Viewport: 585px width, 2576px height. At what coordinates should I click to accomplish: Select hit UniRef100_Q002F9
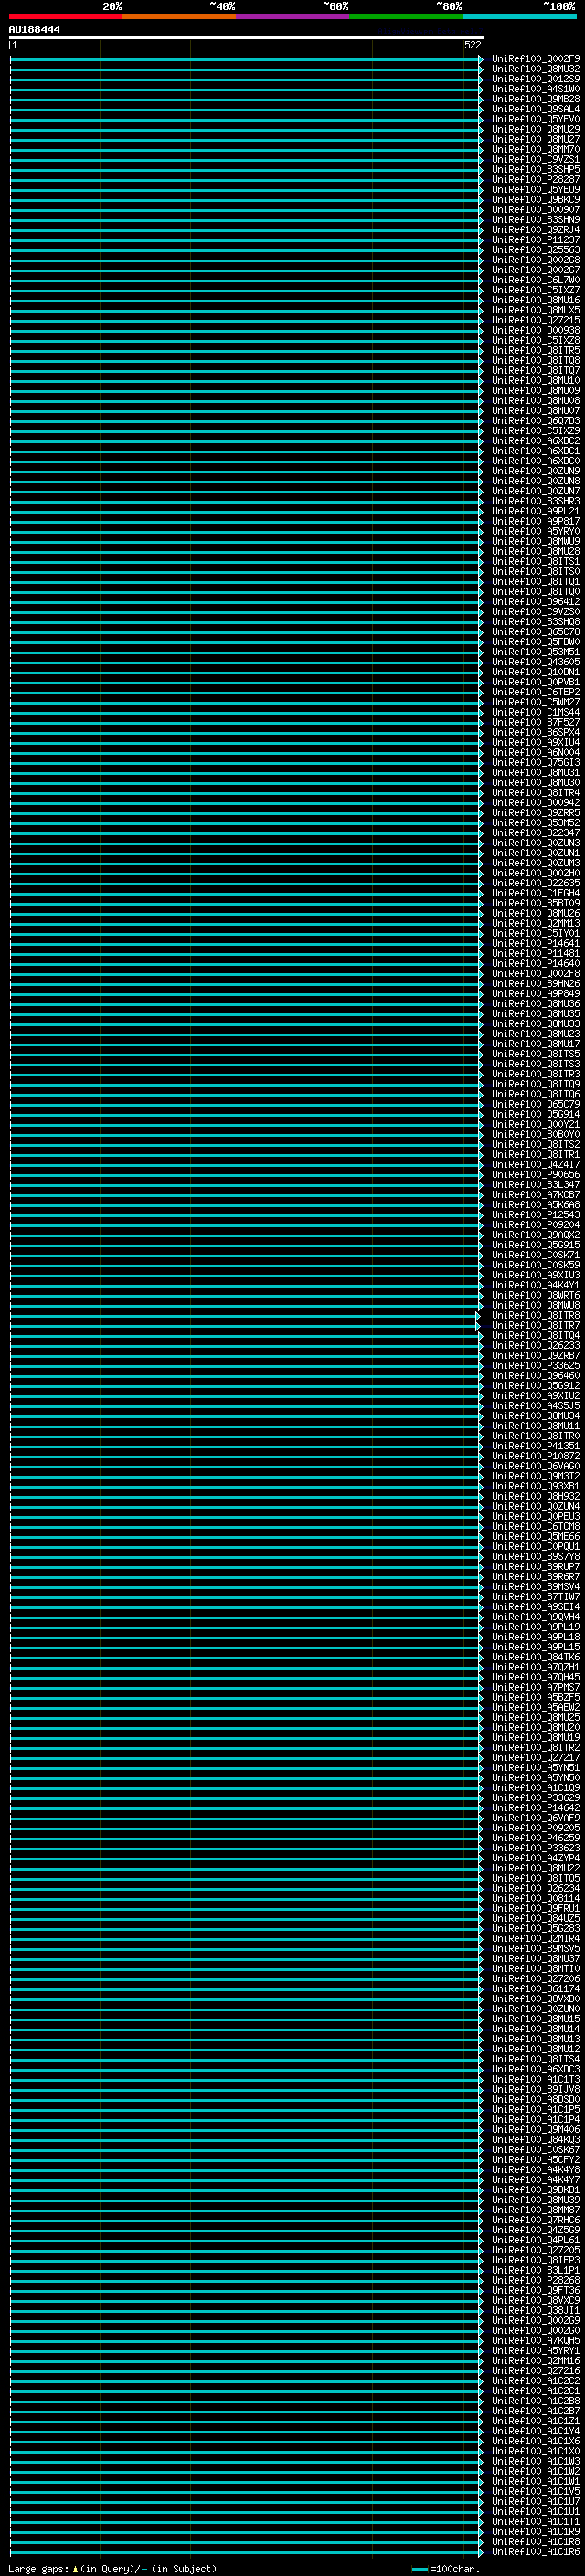tap(536, 59)
